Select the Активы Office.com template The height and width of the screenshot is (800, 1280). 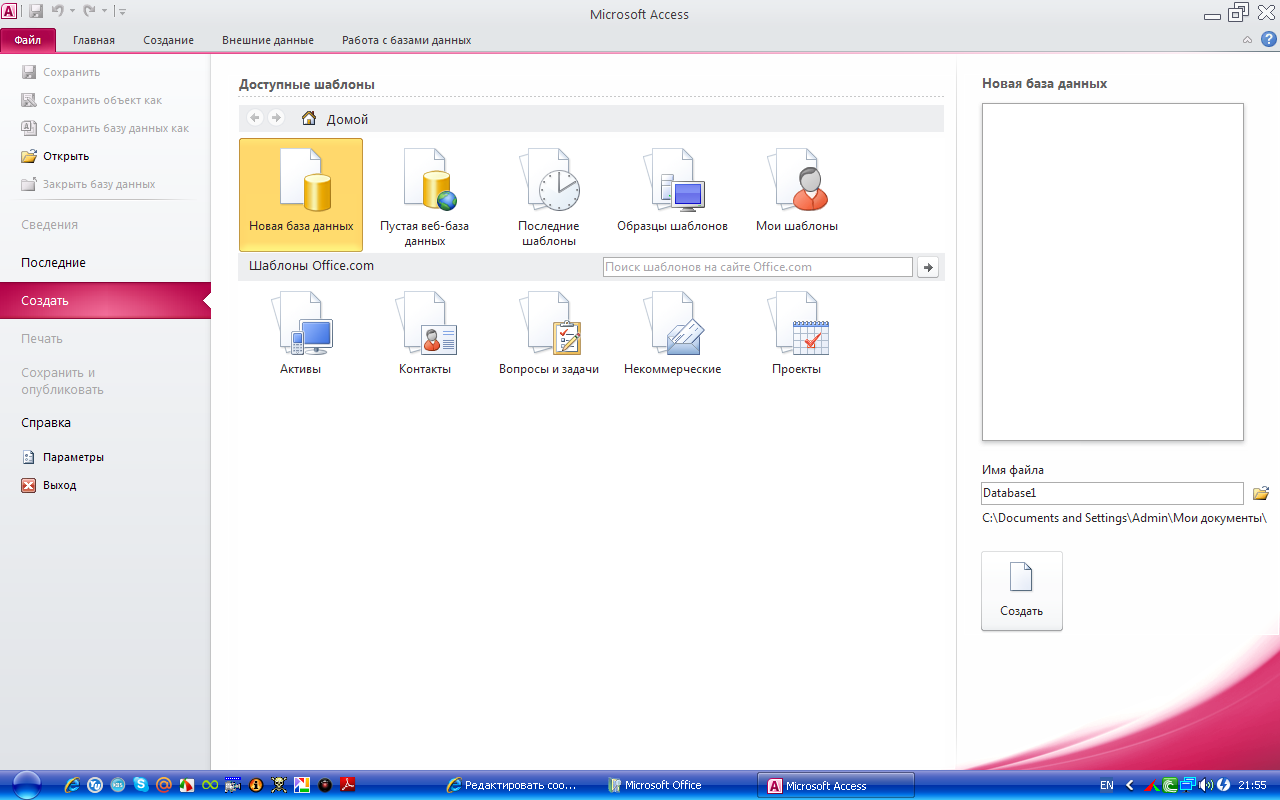coord(301,333)
